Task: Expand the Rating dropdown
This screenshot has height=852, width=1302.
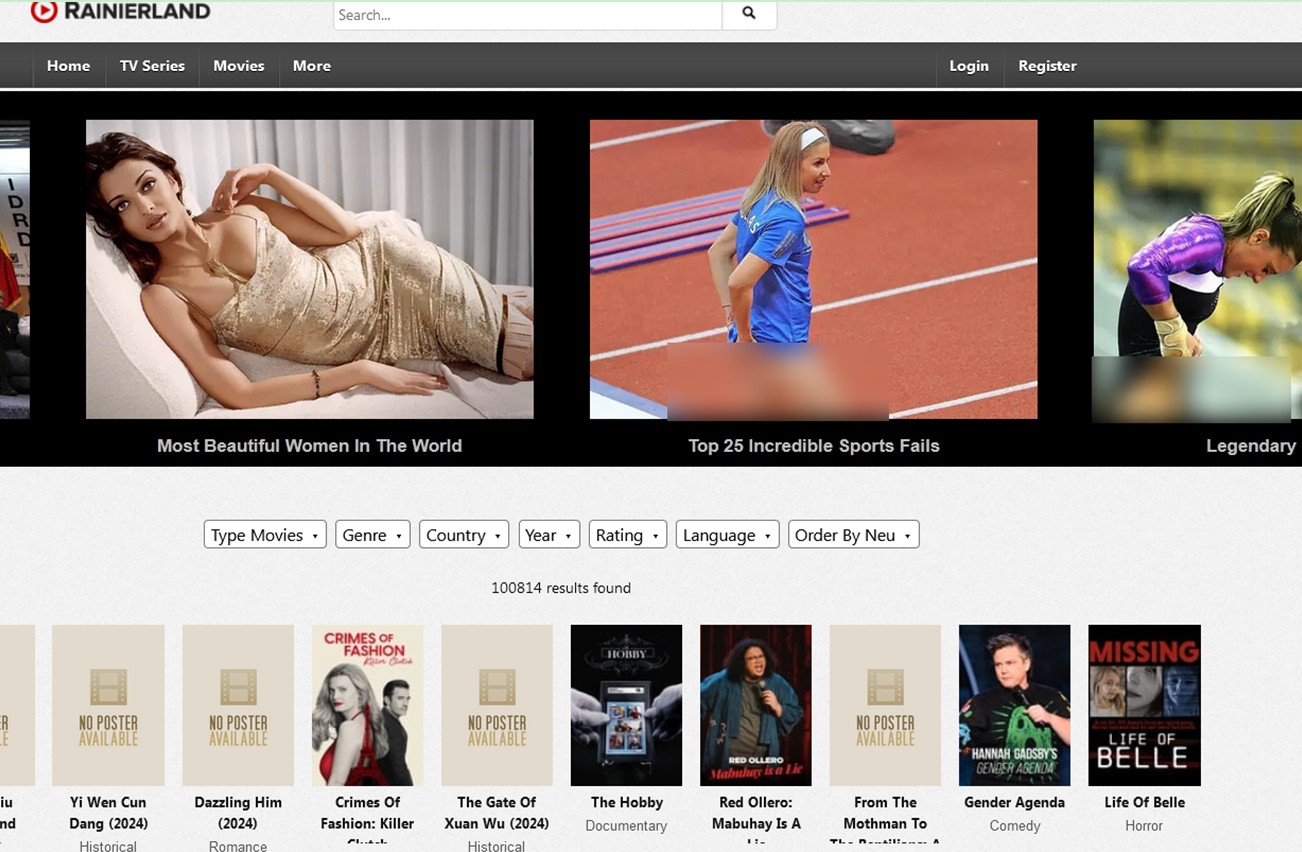Action: tap(628, 535)
